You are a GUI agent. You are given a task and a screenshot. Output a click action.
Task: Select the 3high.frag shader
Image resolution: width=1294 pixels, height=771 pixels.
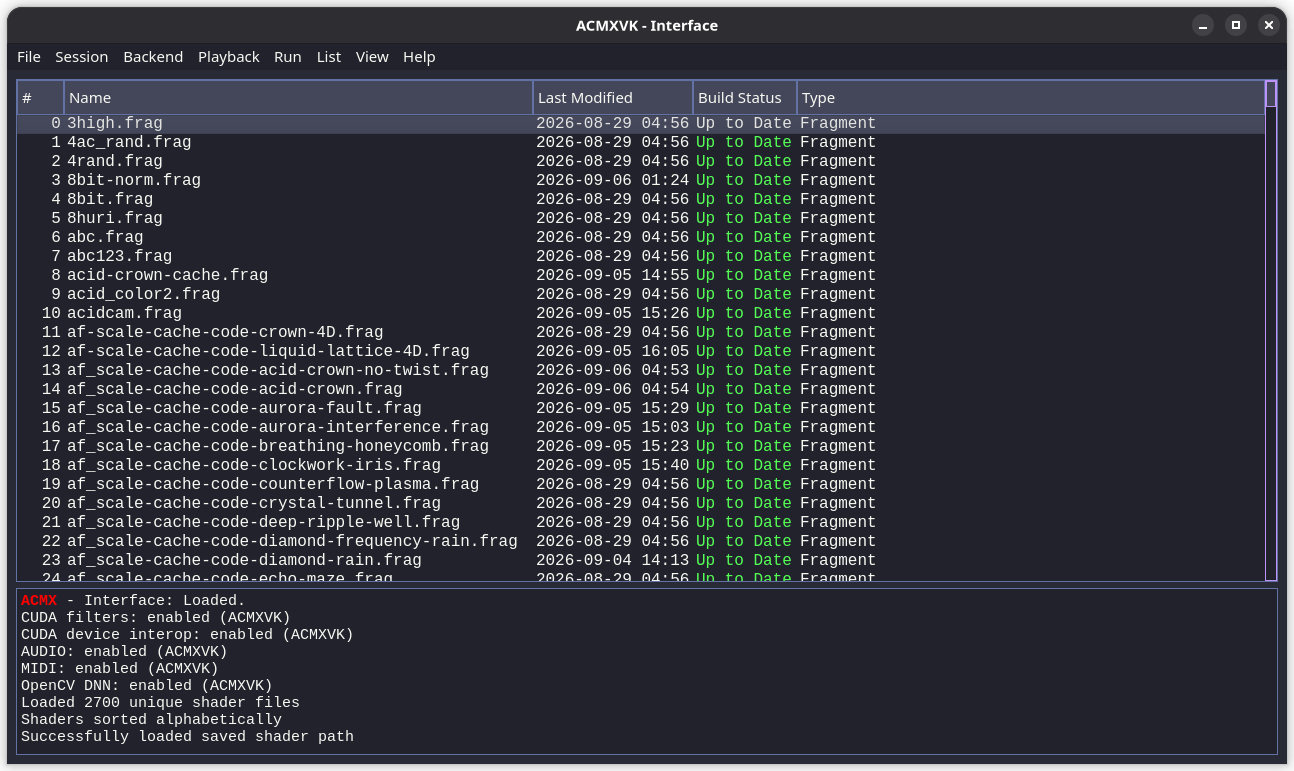point(641,124)
